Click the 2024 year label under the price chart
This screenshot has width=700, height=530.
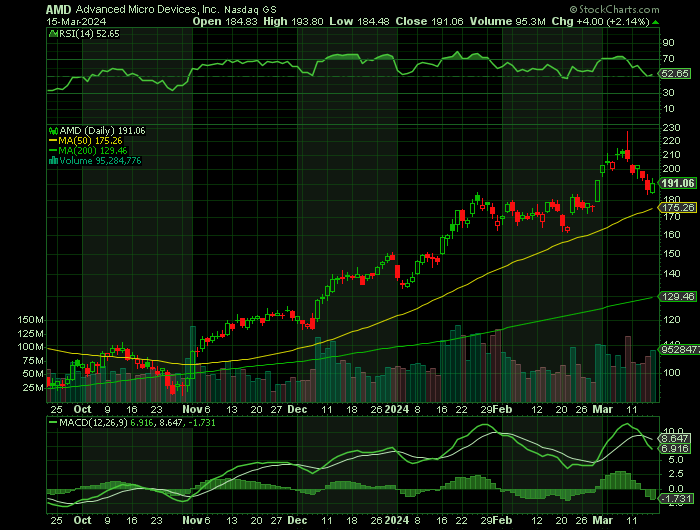397,409
